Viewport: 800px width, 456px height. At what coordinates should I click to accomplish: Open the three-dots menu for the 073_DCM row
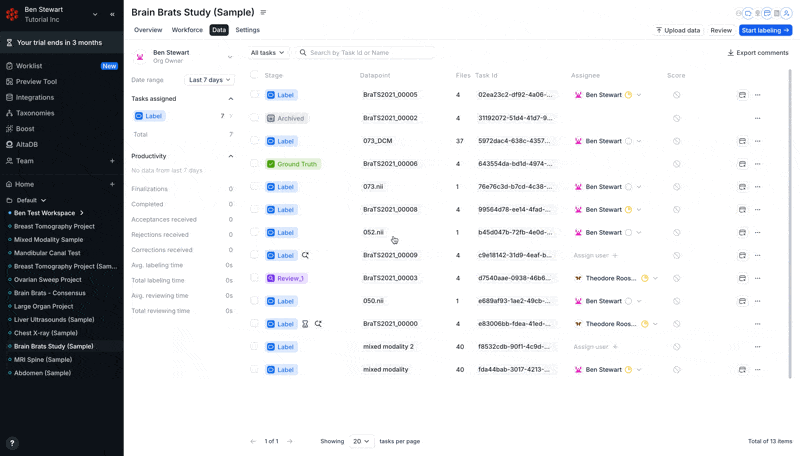coord(758,141)
